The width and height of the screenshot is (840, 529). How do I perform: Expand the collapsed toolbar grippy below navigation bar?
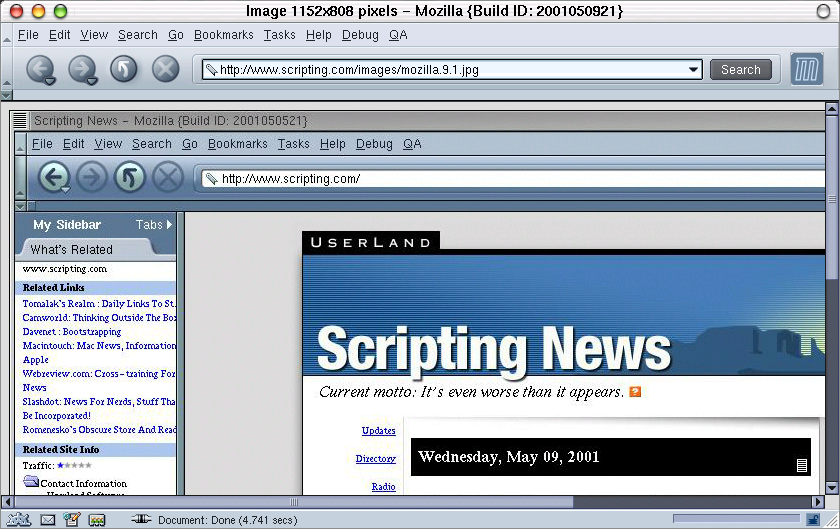[6, 95]
